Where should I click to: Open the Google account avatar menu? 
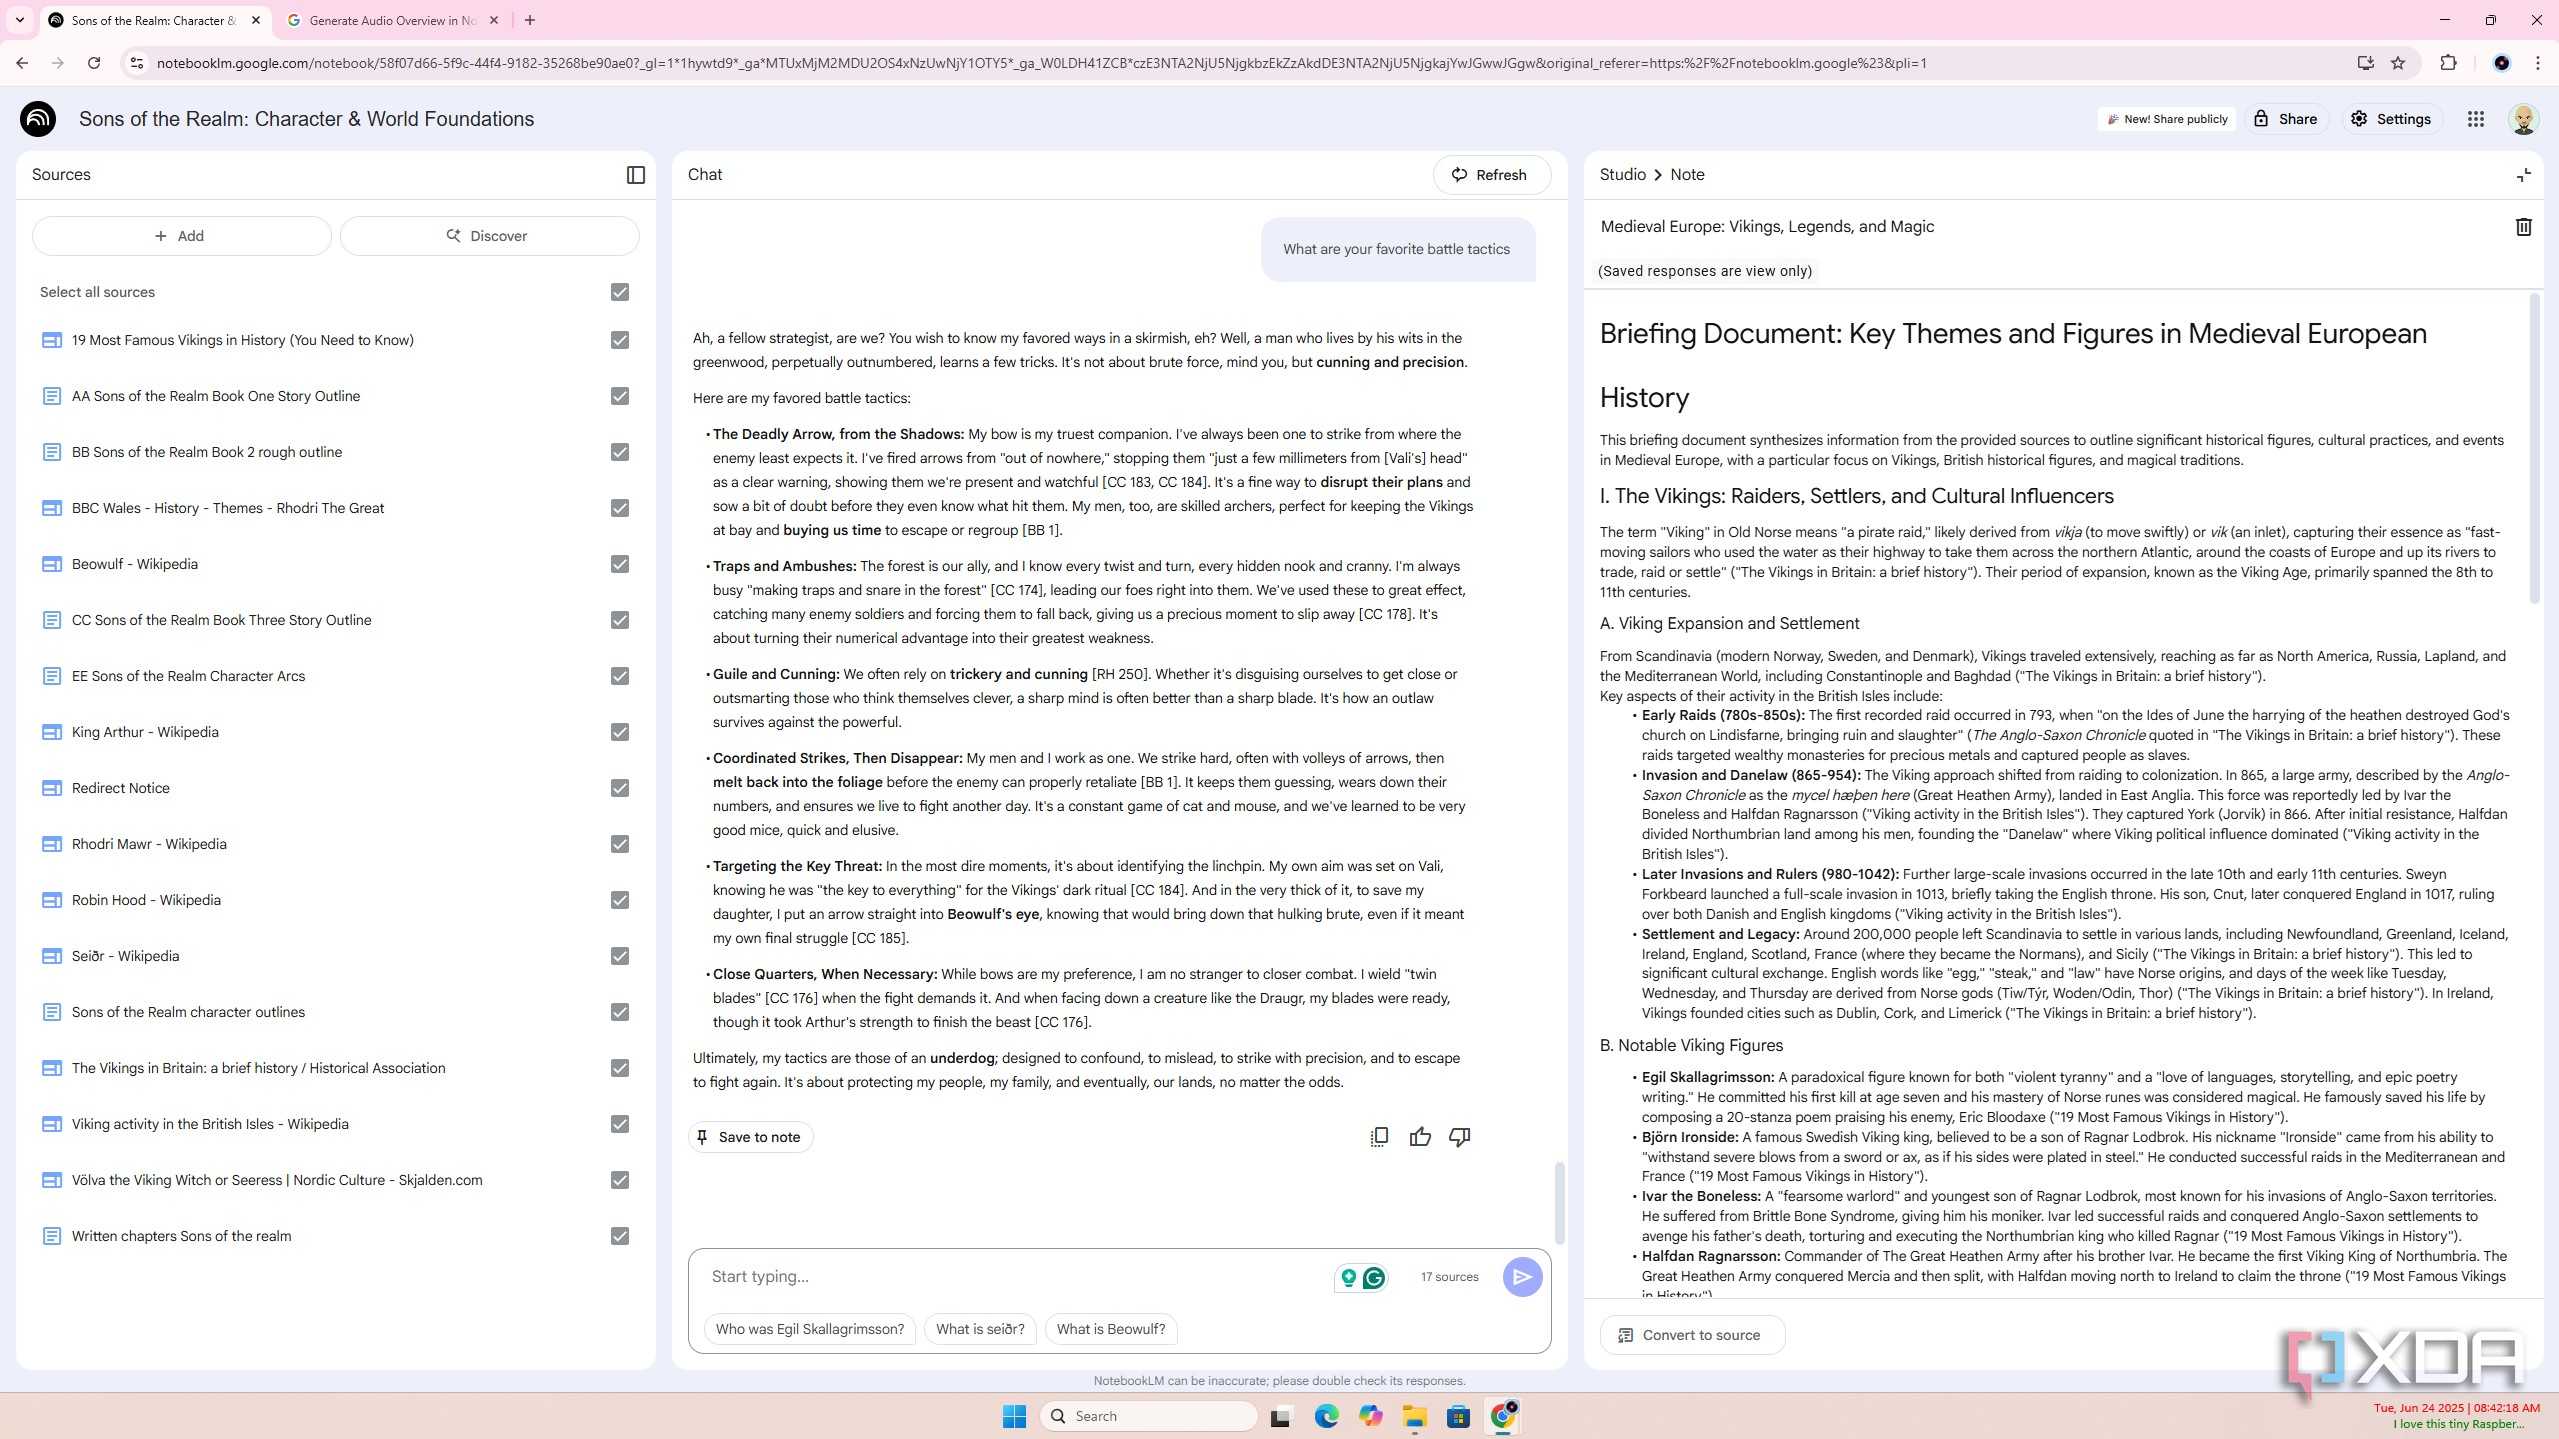[x=2524, y=119]
